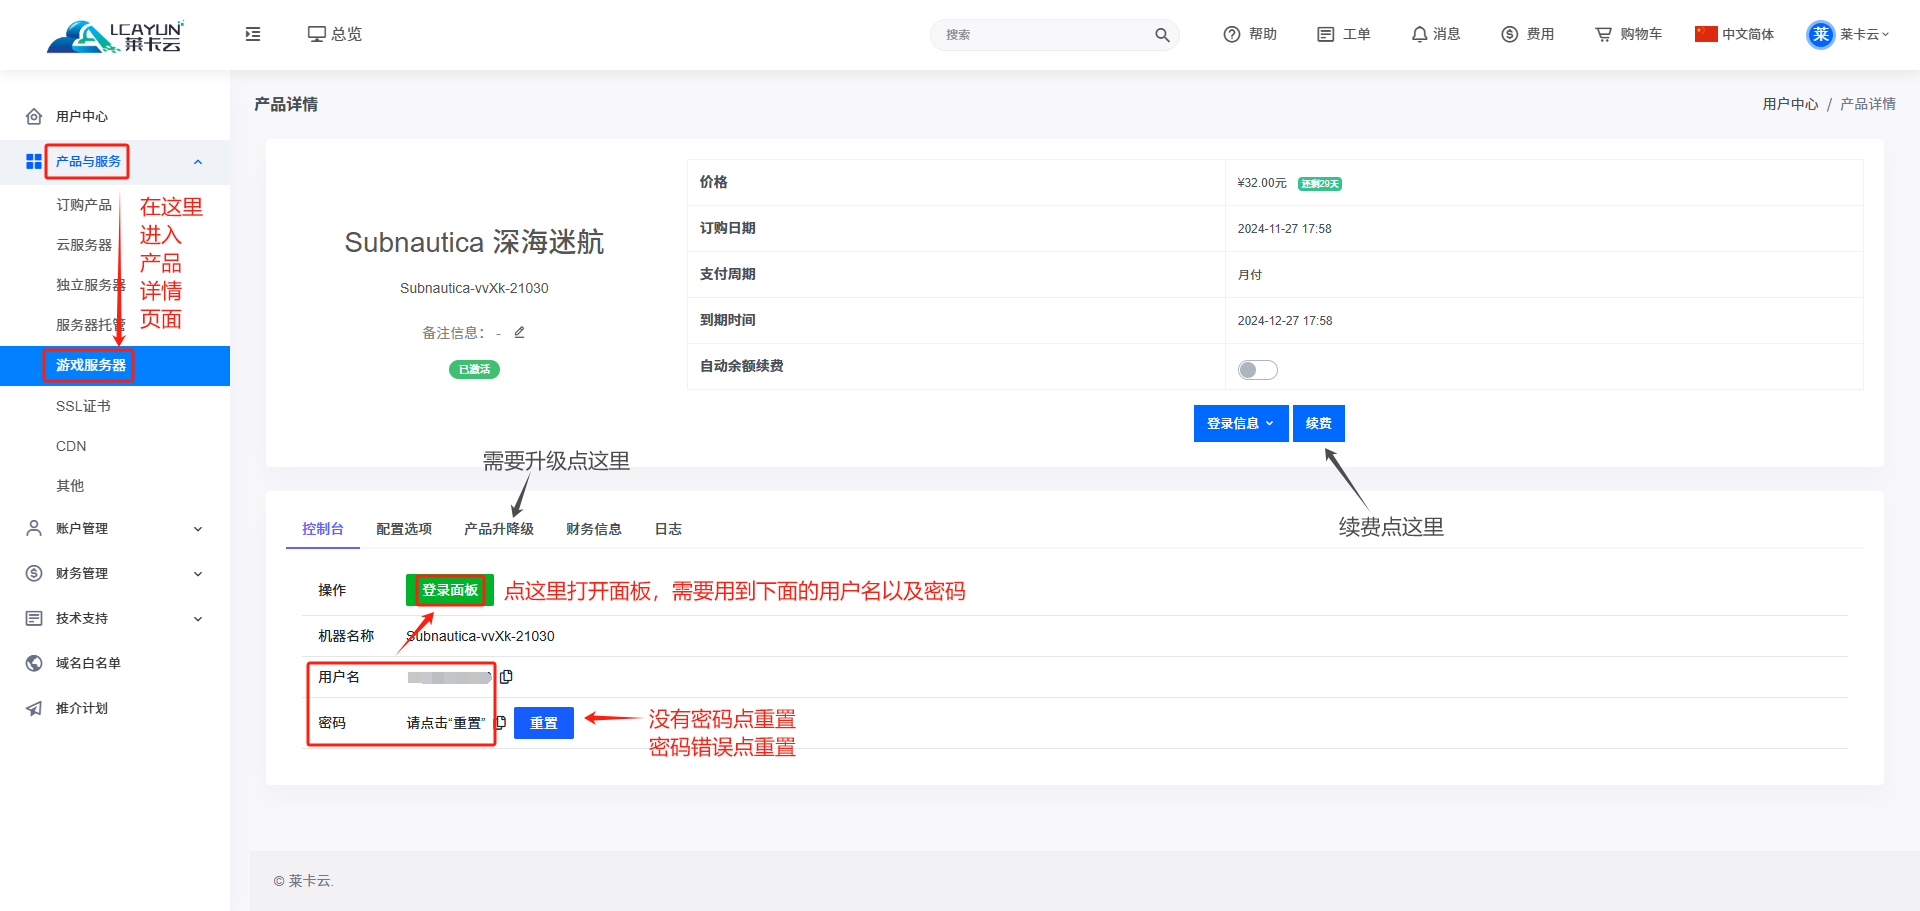Click the search magnifier icon

tap(1162, 35)
